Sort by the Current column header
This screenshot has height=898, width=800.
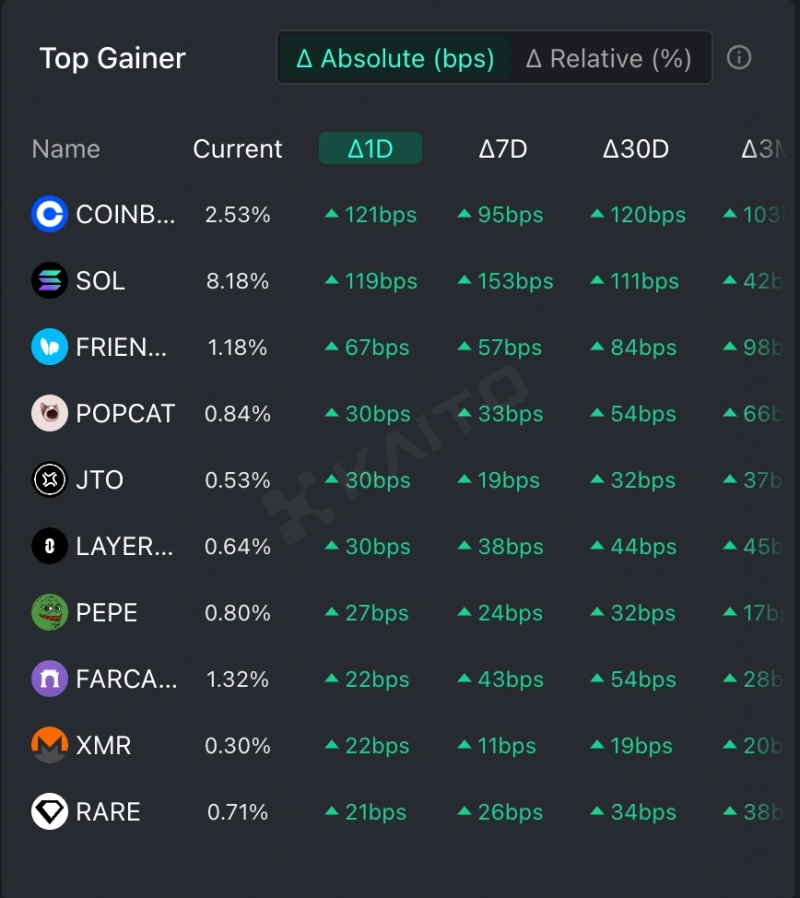[x=237, y=149]
